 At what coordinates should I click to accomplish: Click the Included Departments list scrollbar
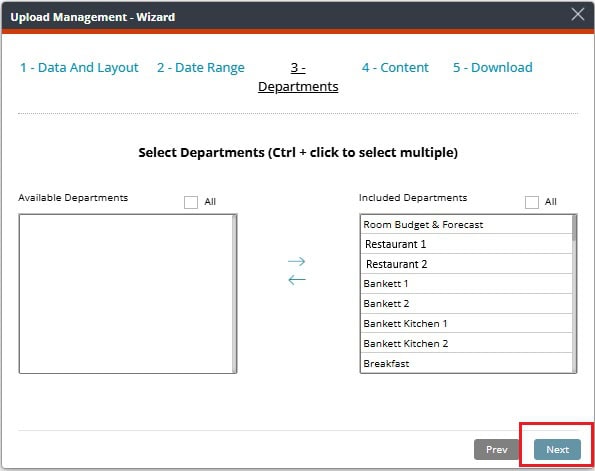[x=575, y=293]
